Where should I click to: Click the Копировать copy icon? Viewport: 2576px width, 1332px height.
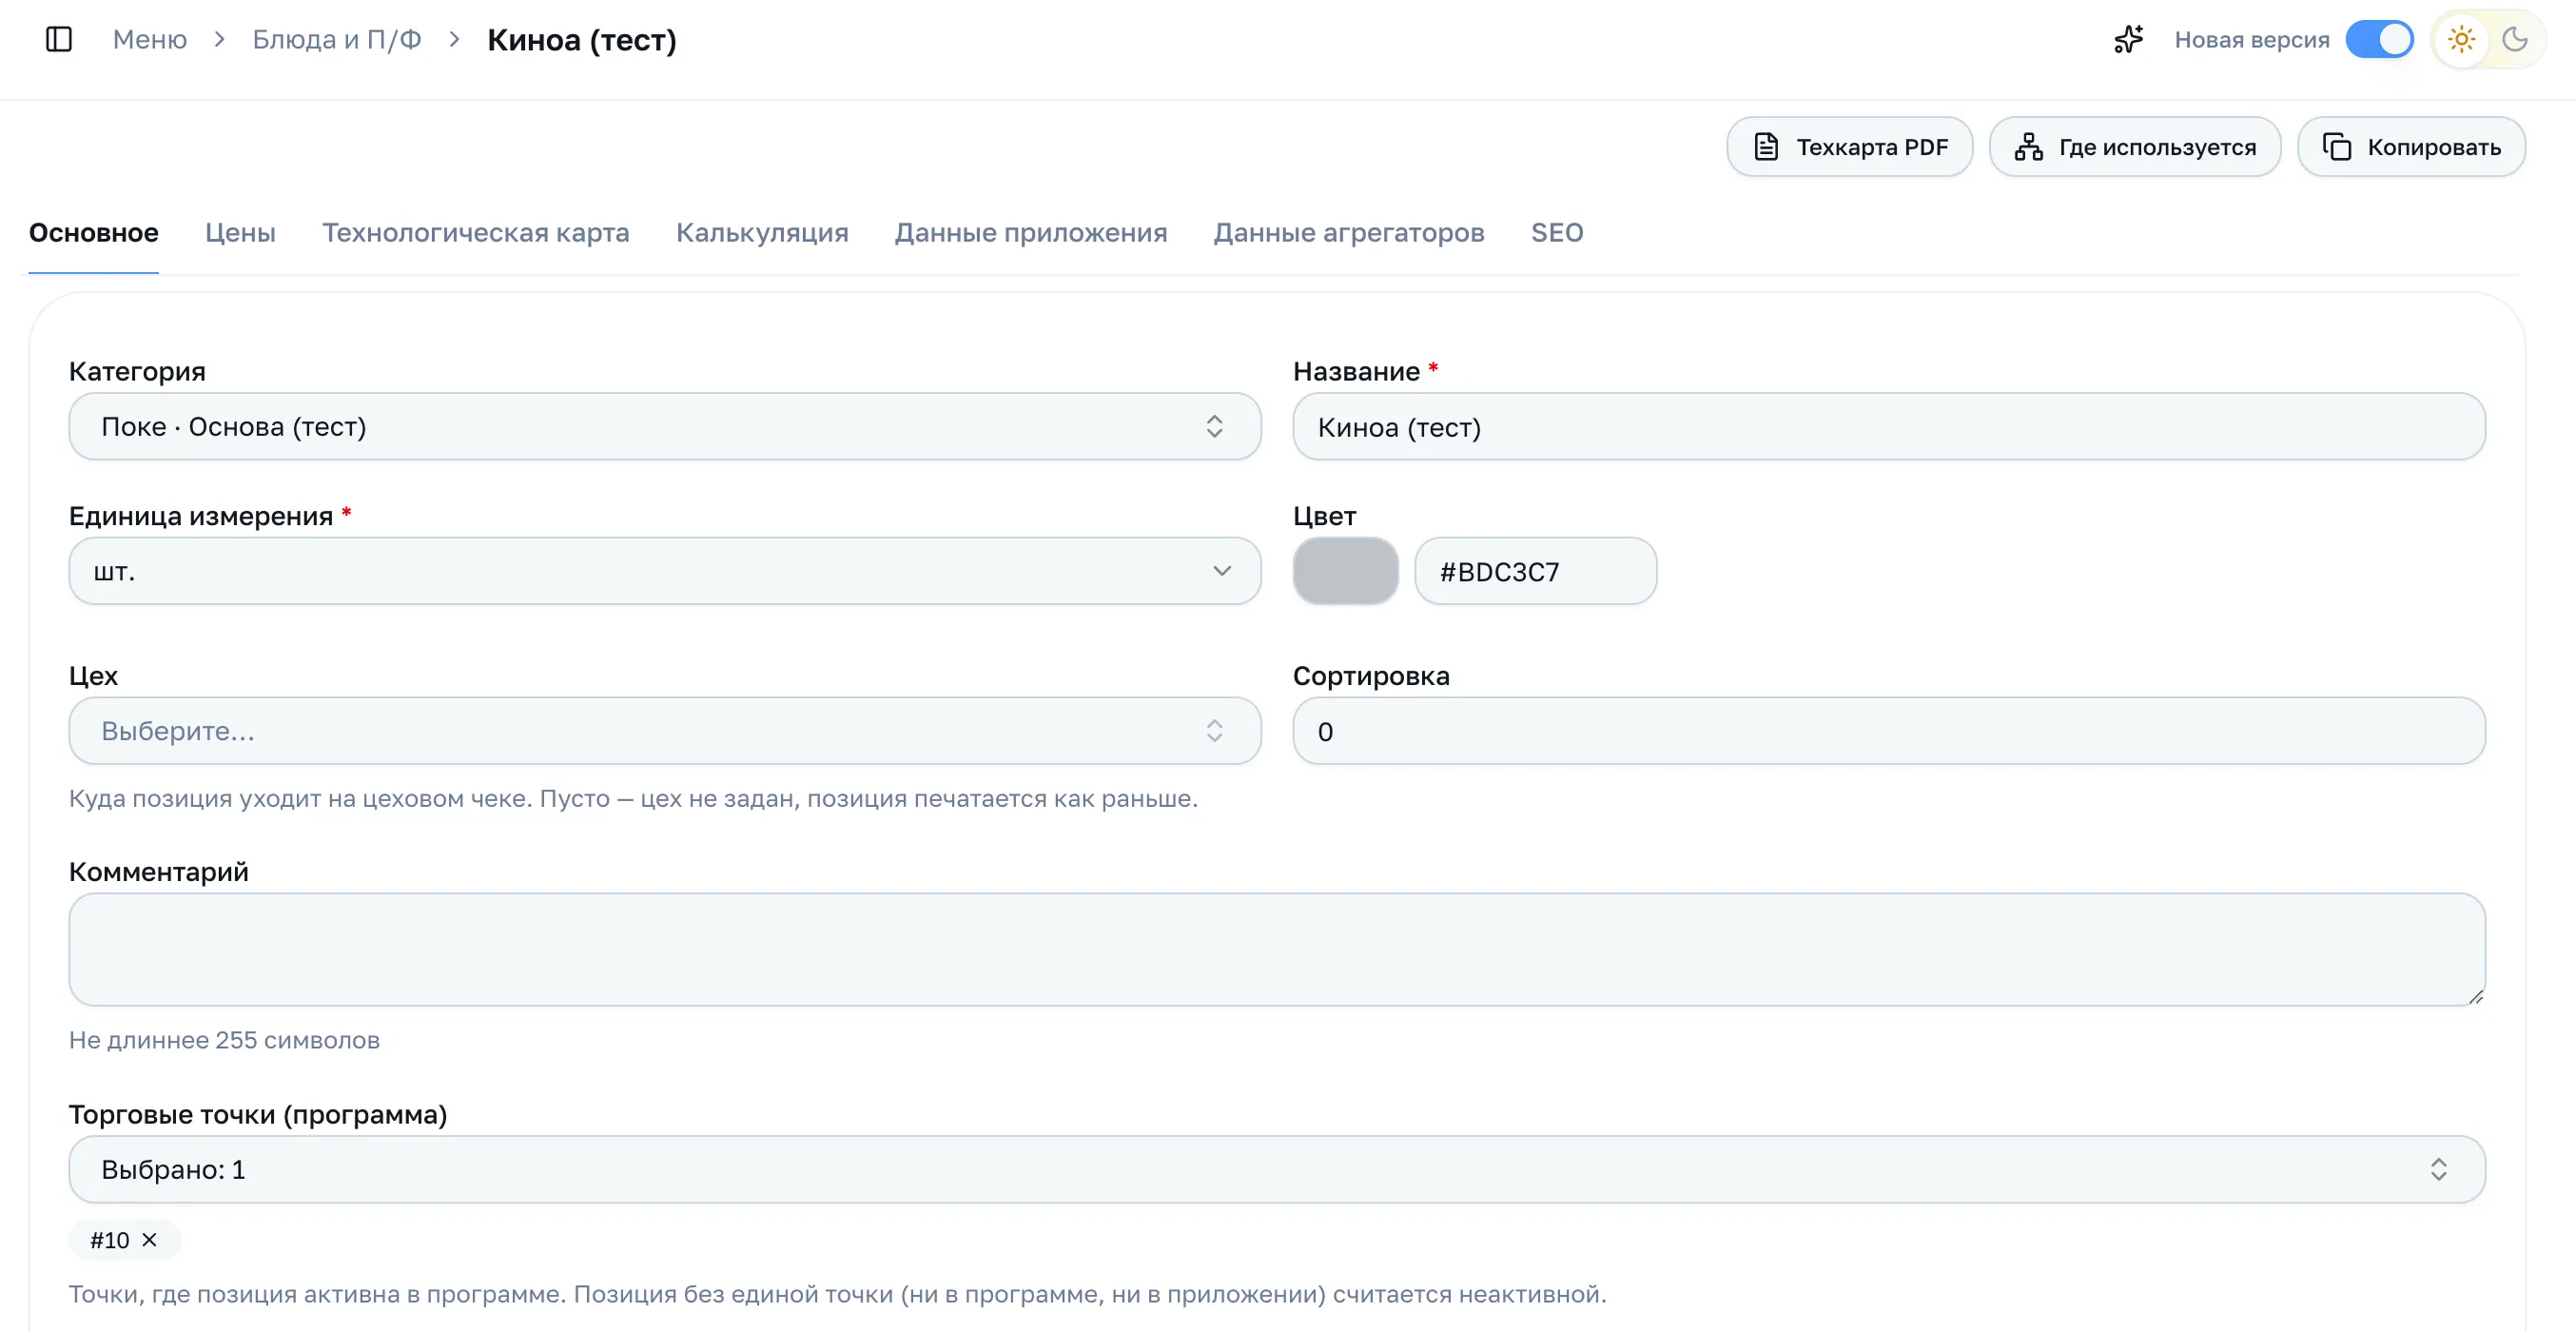coord(2336,147)
